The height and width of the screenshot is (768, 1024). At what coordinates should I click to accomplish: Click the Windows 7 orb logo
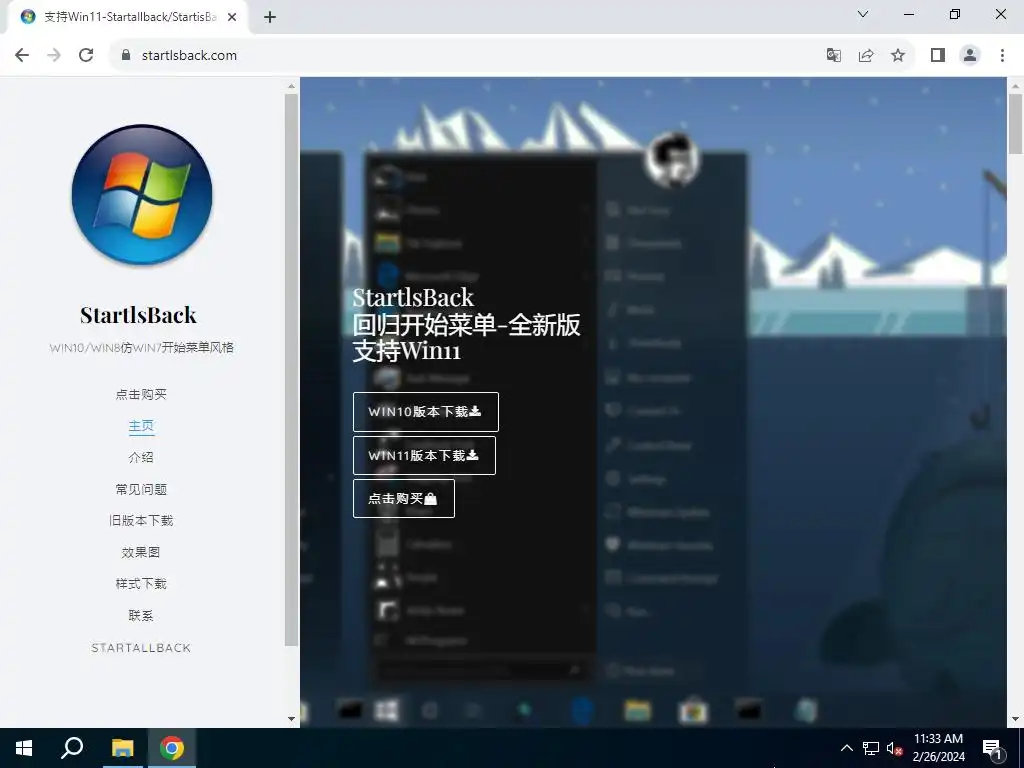[142, 195]
